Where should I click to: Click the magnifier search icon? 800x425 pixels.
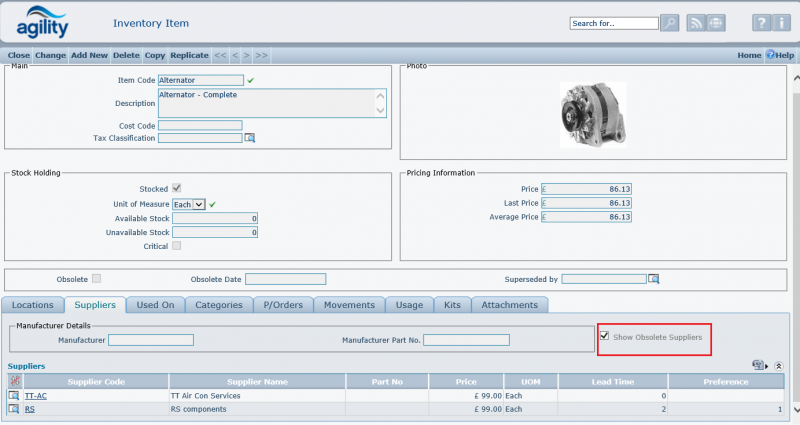[x=670, y=23]
